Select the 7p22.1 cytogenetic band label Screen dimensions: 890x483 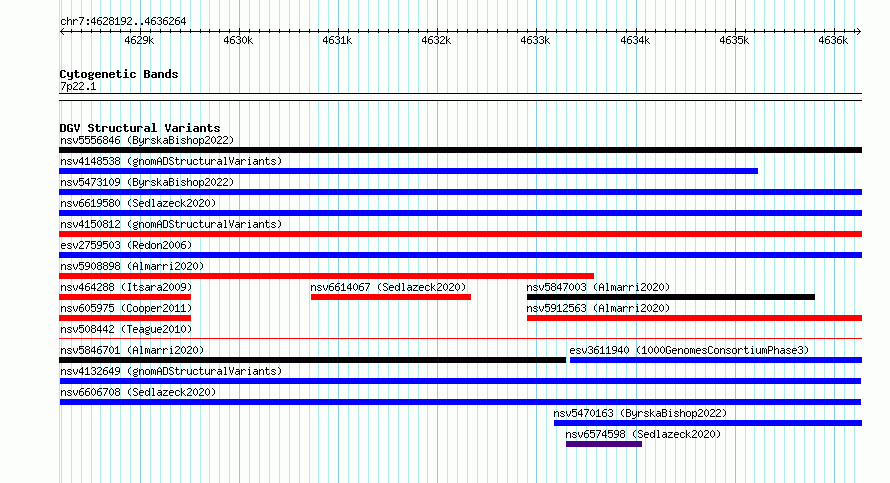[78, 86]
